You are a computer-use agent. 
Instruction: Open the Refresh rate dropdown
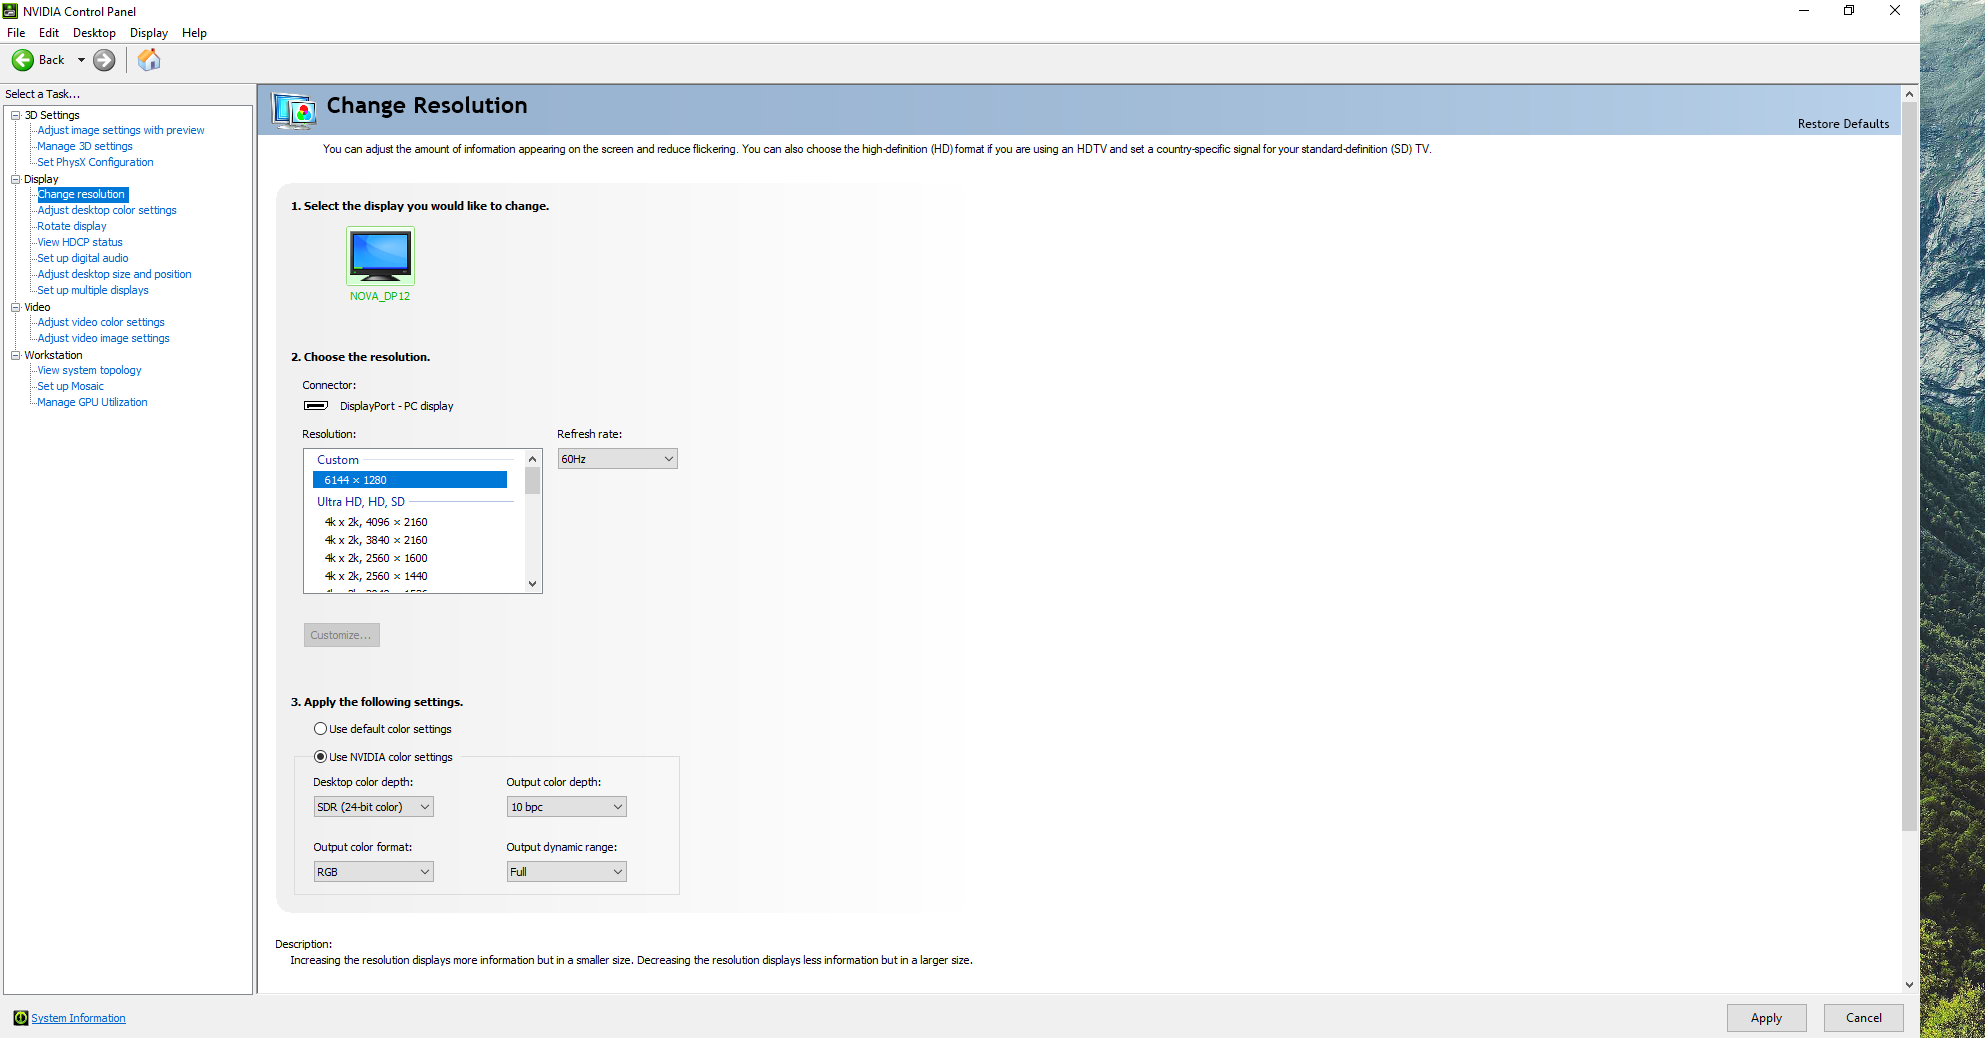pos(617,459)
